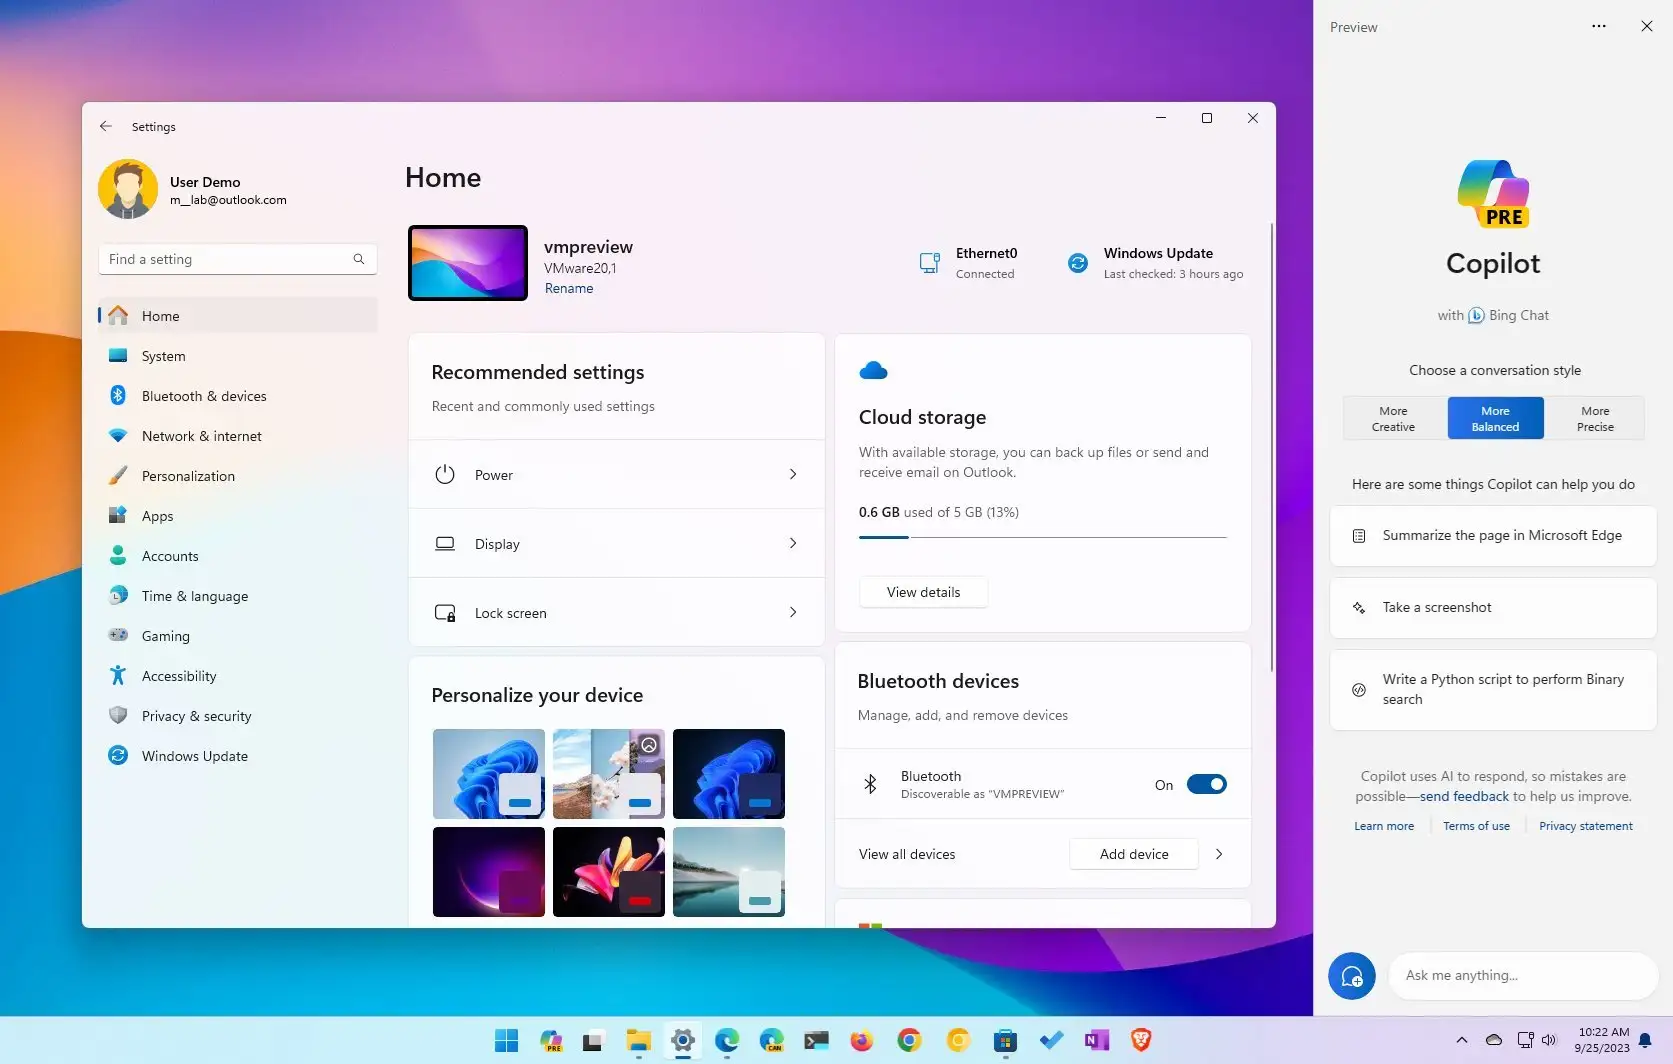Viewport: 1673px width, 1064px height.
Task: Open the Windows Start button on taskbar
Action: tap(507, 1041)
